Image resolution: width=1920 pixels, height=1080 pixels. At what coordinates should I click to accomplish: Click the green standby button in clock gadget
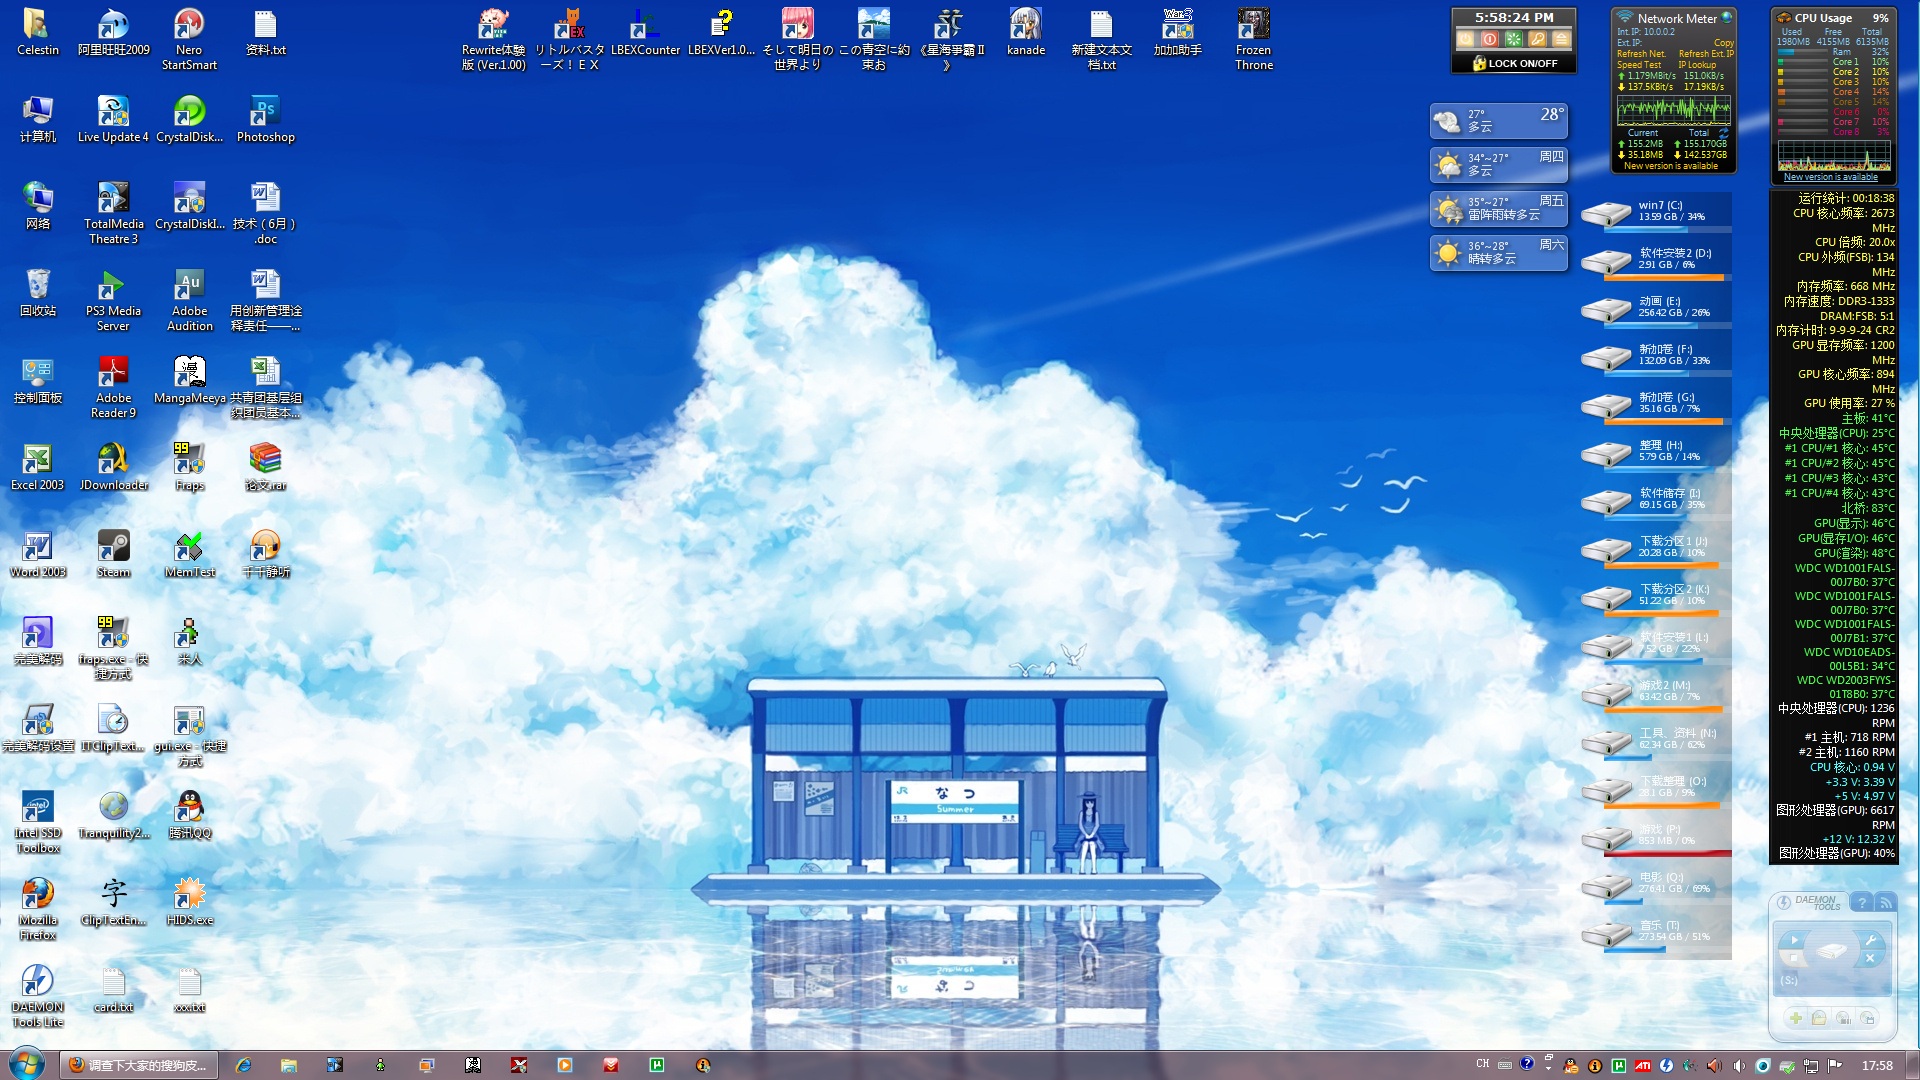click(x=1514, y=38)
